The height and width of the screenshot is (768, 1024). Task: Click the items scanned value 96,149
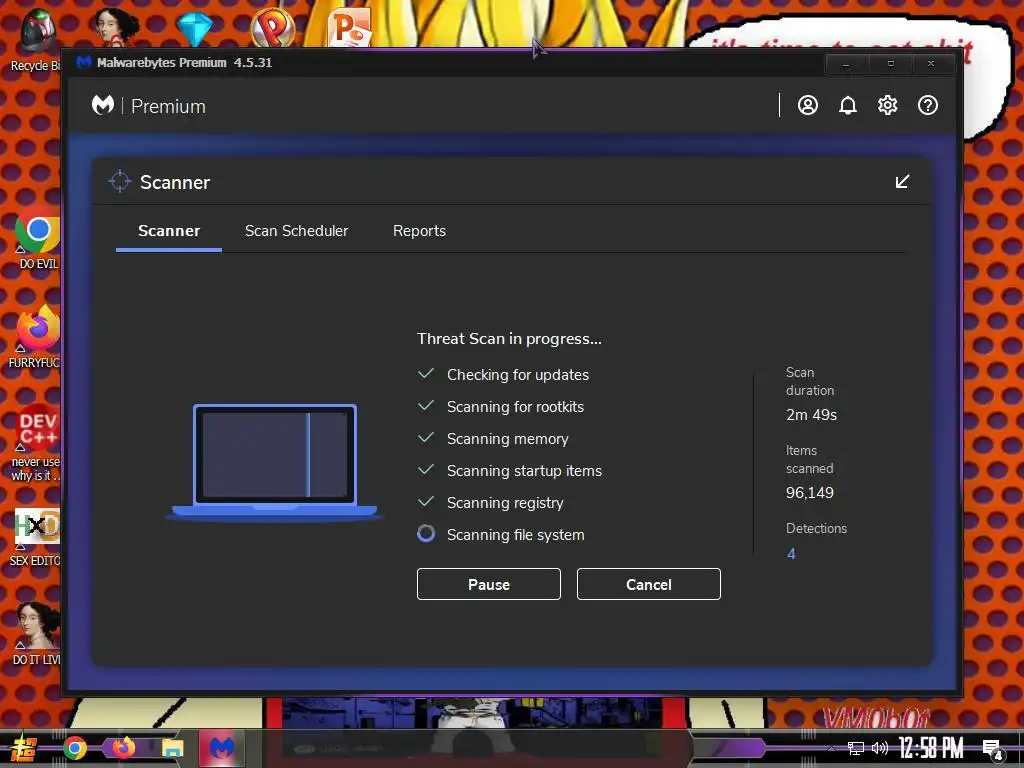[x=810, y=492]
